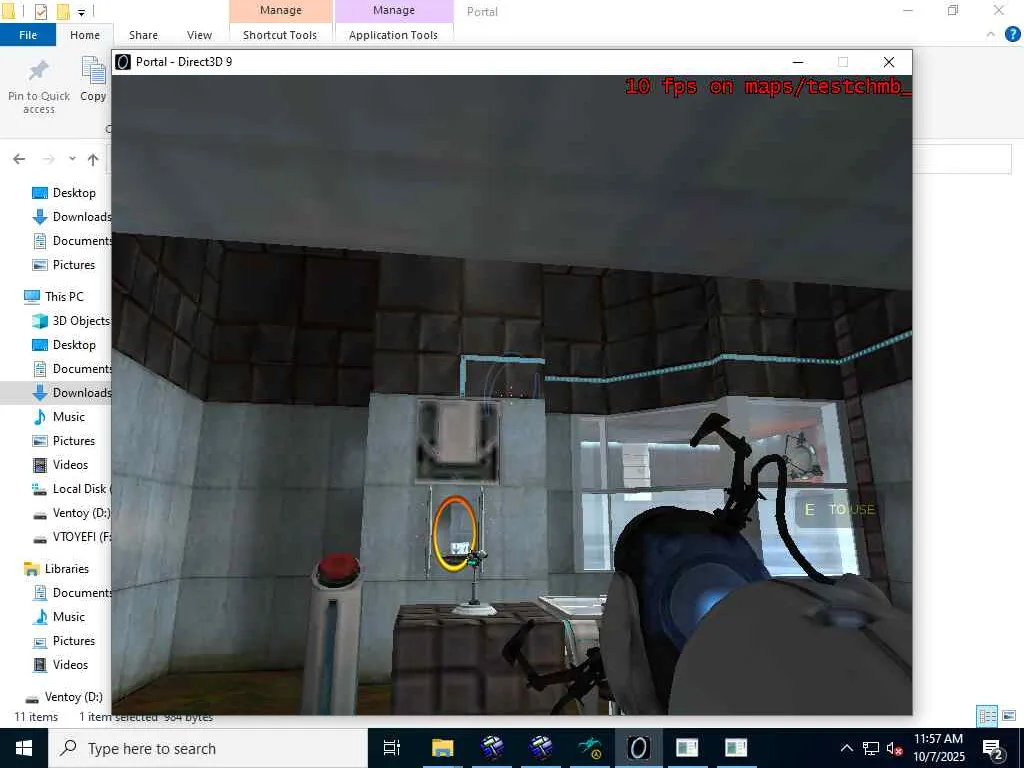
Task: Select Desktop under Quick access
Action: 64,193
